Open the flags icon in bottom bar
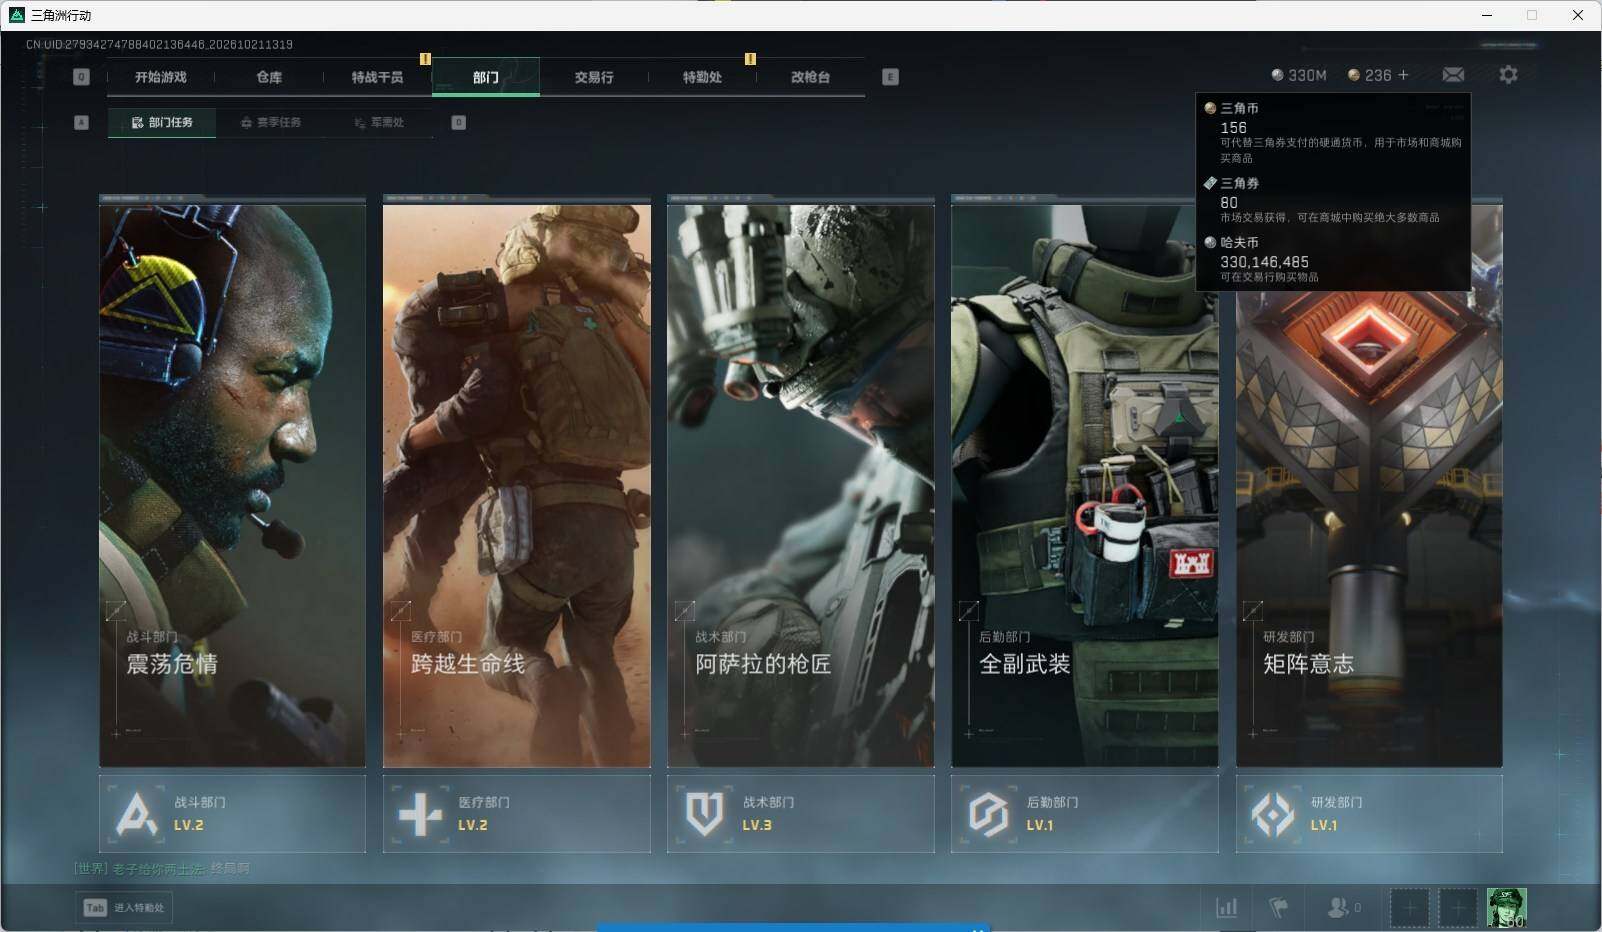 tap(1278, 907)
